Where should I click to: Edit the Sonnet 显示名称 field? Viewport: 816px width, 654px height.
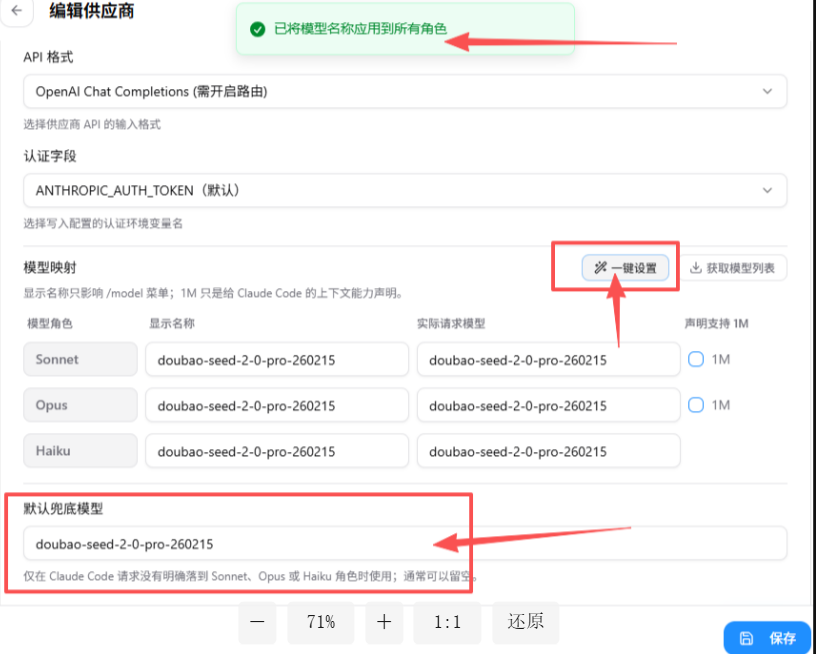click(x=277, y=360)
